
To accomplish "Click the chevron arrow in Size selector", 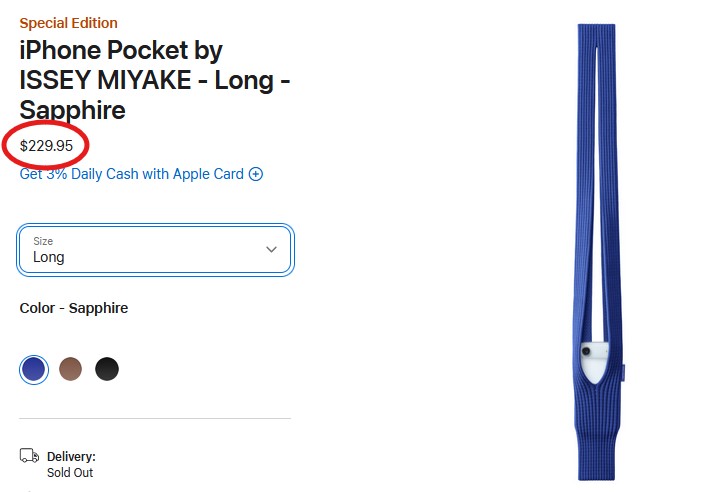I will [271, 250].
